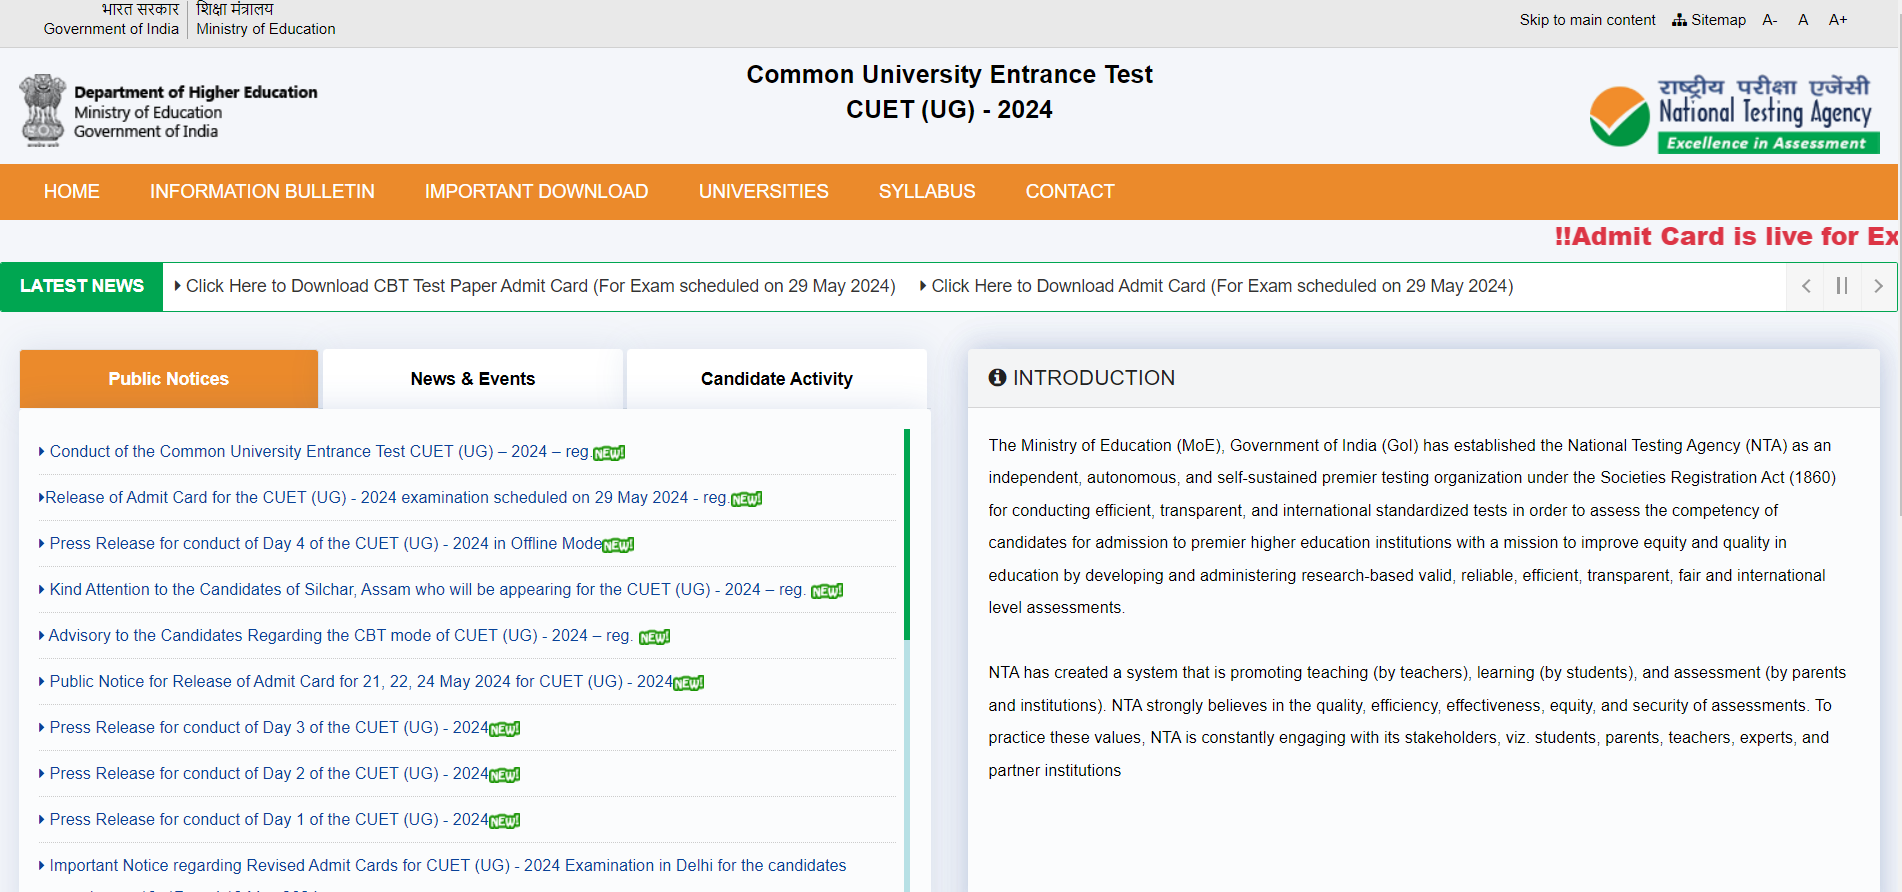Screen dimensions: 1902x892
Task: Pause the latest news ticker
Action: pyautogui.click(x=1842, y=286)
